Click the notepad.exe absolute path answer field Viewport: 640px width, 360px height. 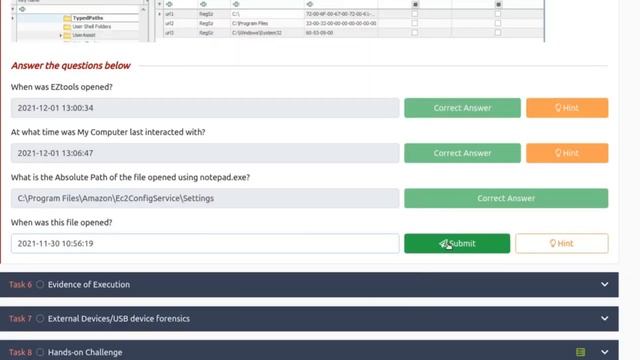click(x=205, y=198)
